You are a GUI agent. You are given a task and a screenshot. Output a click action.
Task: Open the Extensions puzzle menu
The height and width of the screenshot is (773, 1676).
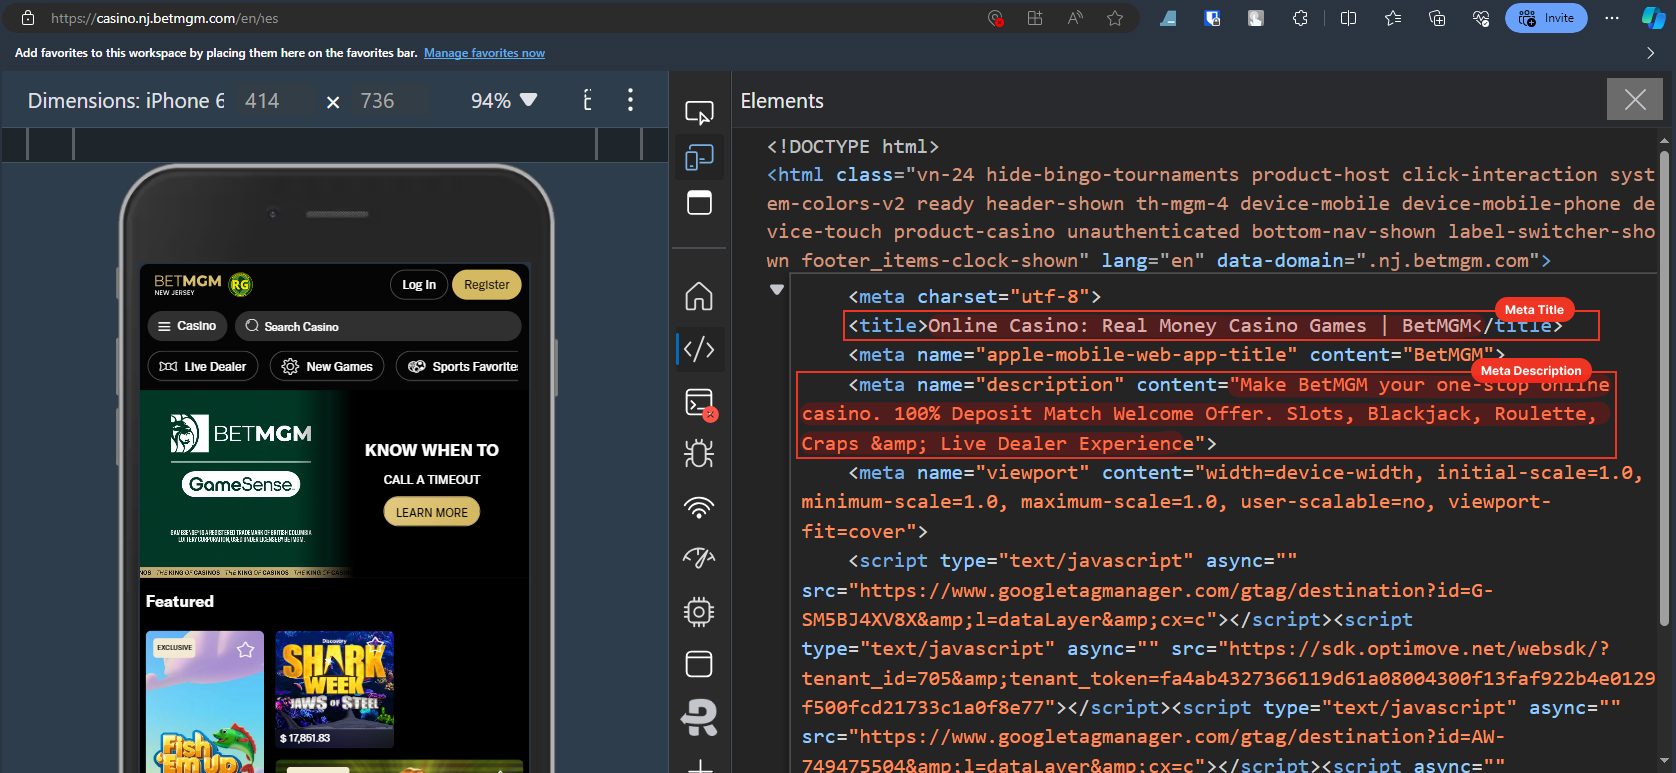tap(1300, 18)
